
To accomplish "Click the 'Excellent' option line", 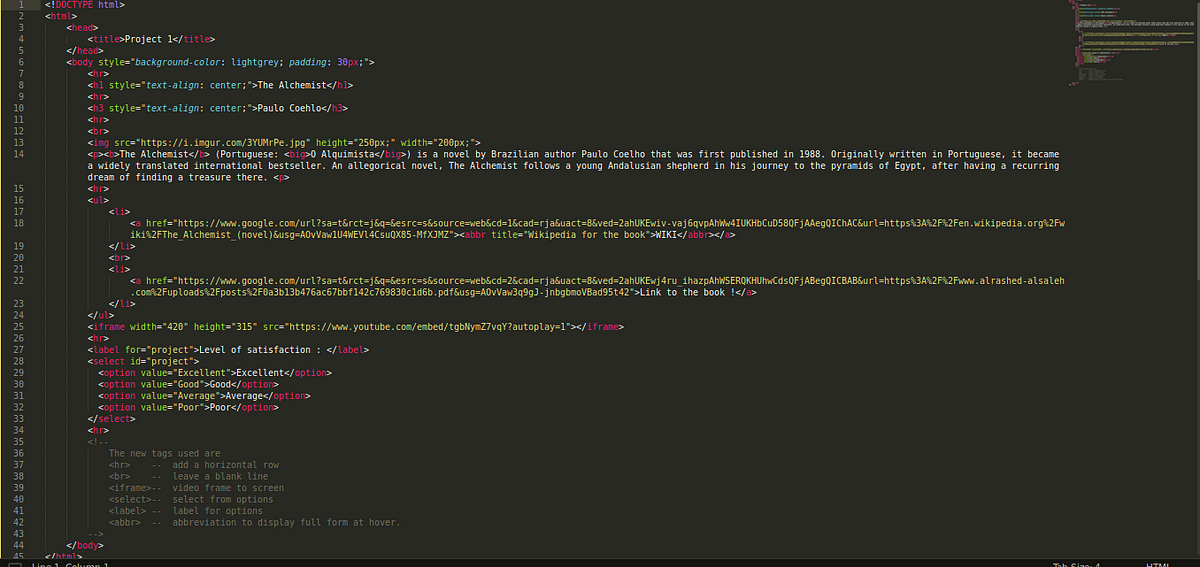I will pos(215,372).
